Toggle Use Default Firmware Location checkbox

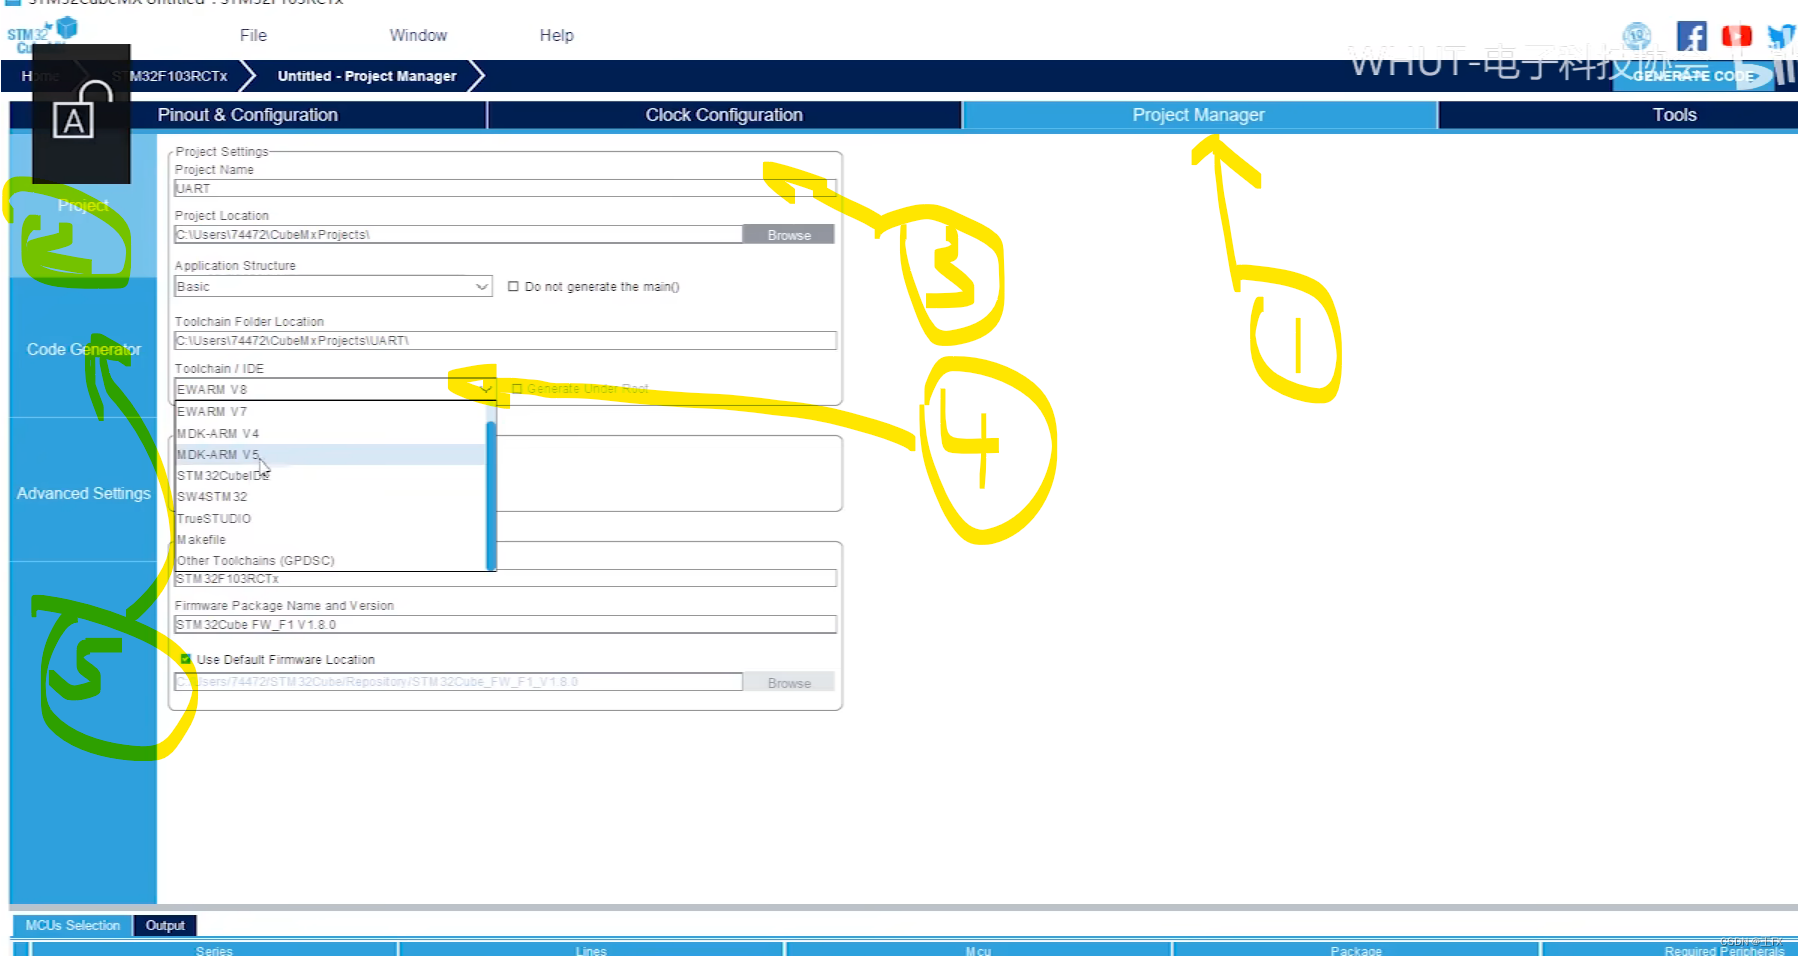pyautogui.click(x=186, y=659)
